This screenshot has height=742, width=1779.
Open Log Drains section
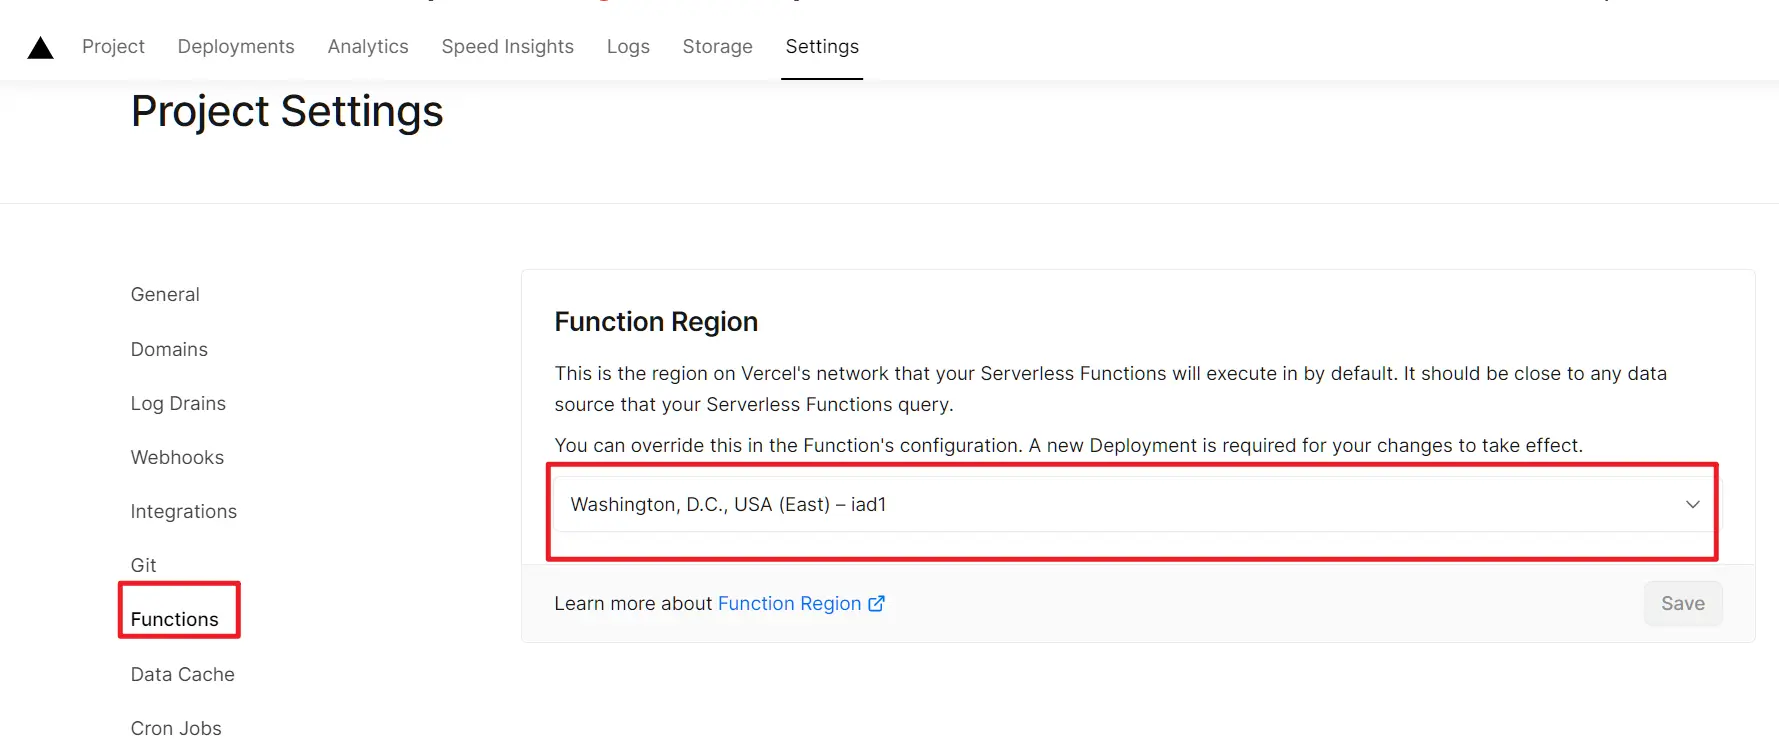click(178, 404)
